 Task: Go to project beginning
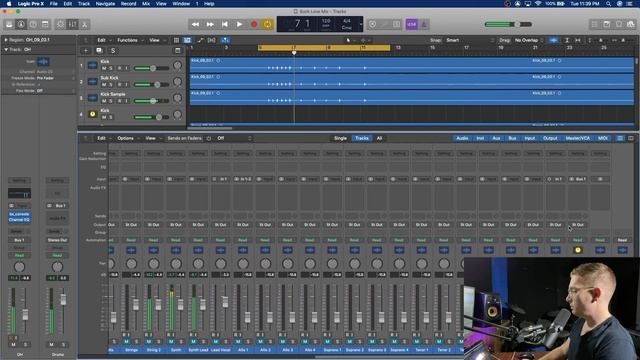[224, 24]
